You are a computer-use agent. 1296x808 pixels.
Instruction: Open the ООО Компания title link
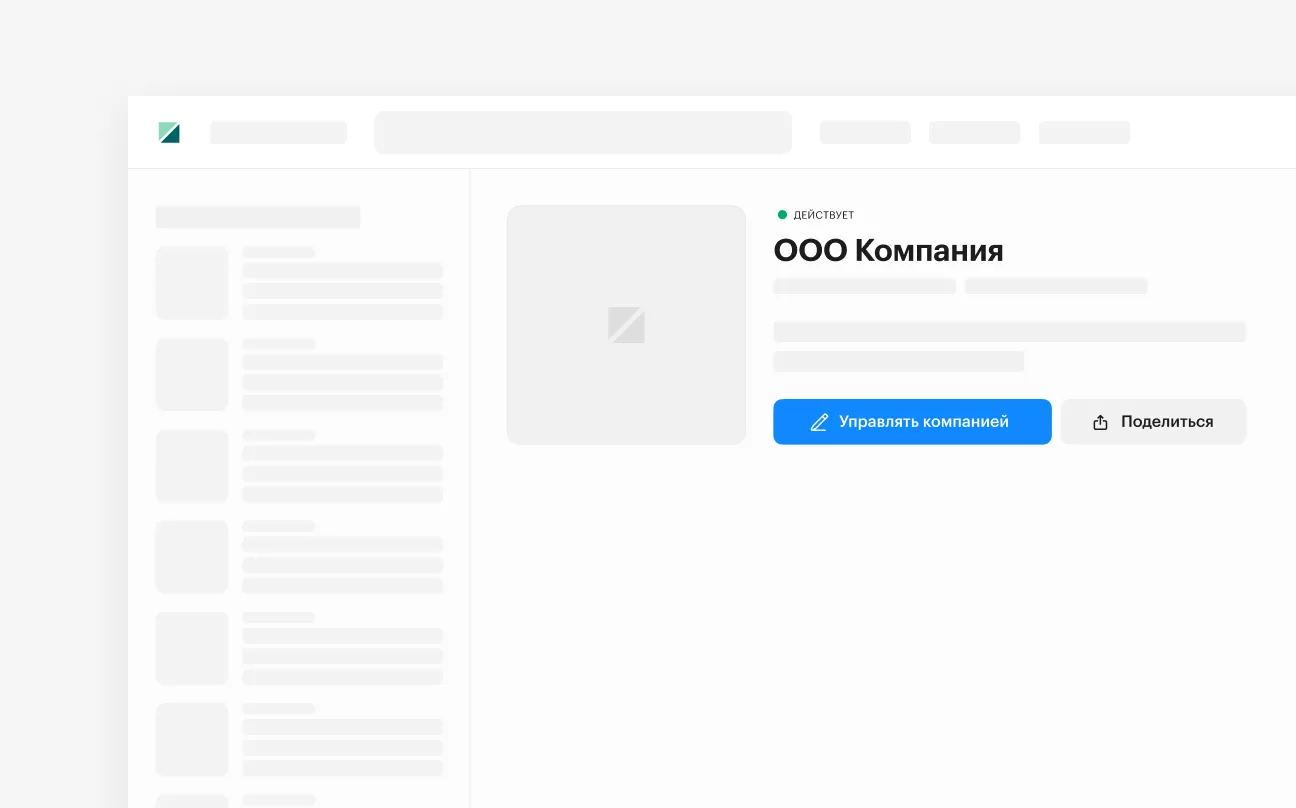pos(888,251)
